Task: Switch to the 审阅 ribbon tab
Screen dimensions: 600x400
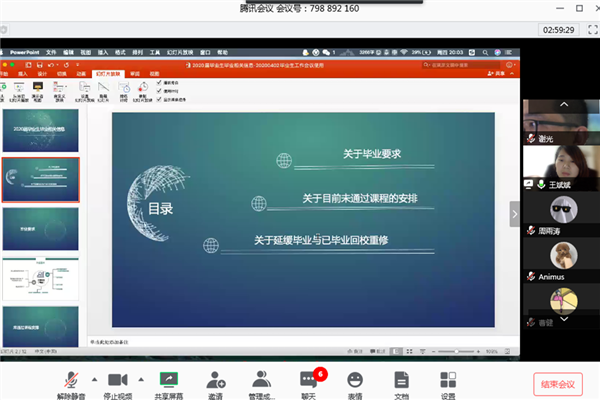Action: pos(135,74)
